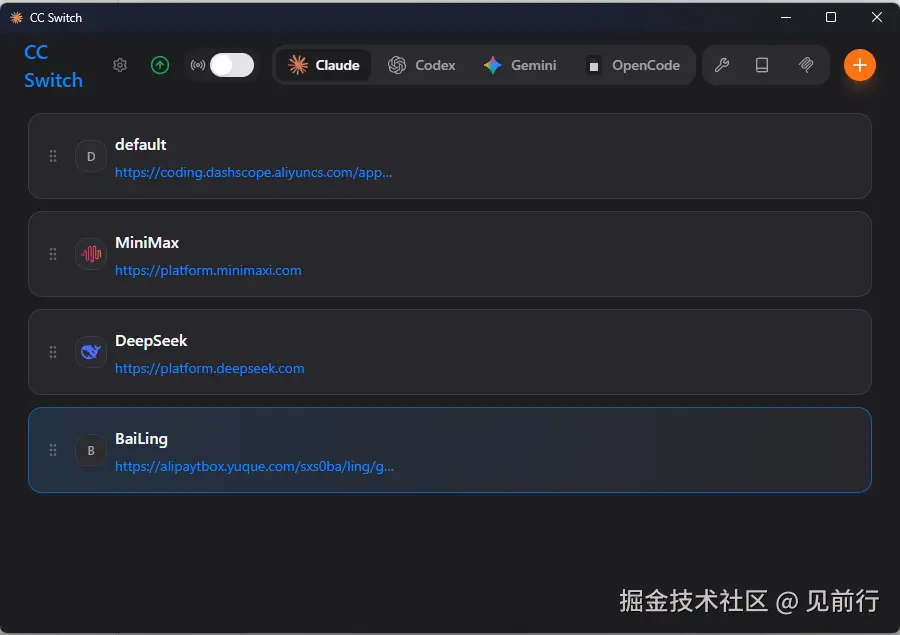Open the platform.minimaxi.com link
Viewport: 900px width, 635px height.
pyautogui.click(x=208, y=270)
